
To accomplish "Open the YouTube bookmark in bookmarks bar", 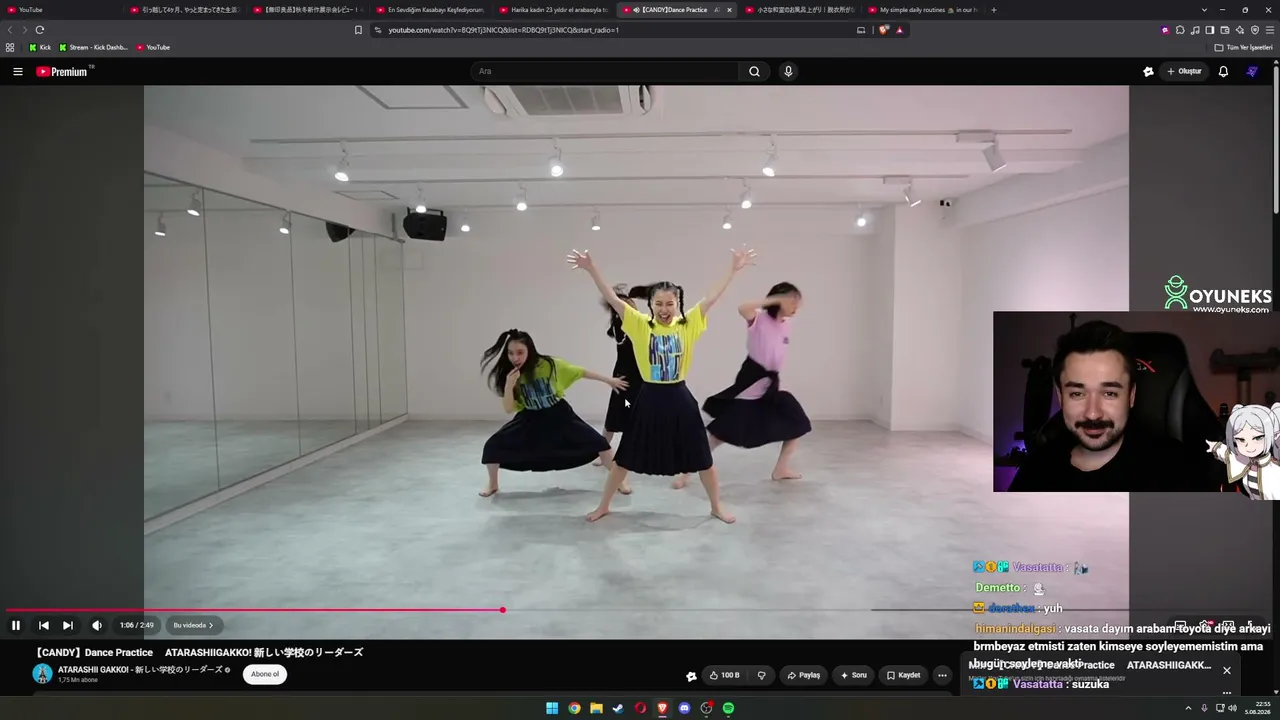I will [x=153, y=47].
